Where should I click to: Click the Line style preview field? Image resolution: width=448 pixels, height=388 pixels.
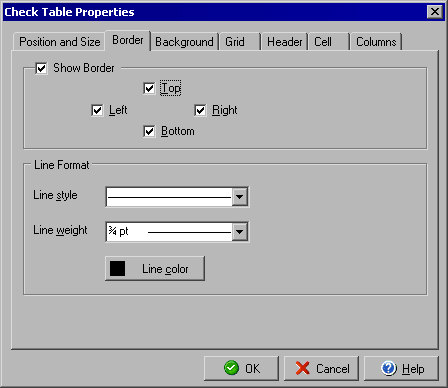(x=169, y=197)
